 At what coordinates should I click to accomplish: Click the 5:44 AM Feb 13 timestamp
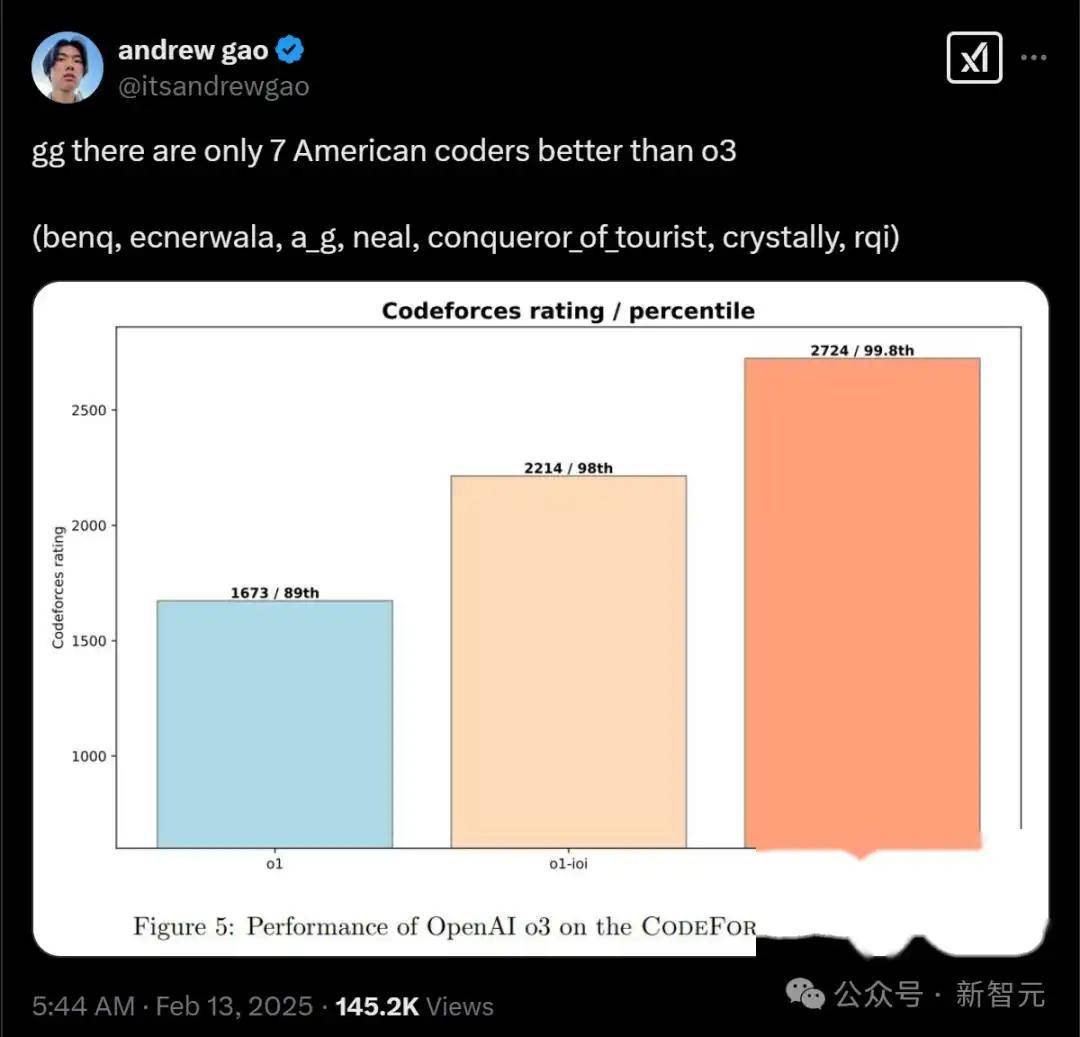click(x=172, y=1006)
